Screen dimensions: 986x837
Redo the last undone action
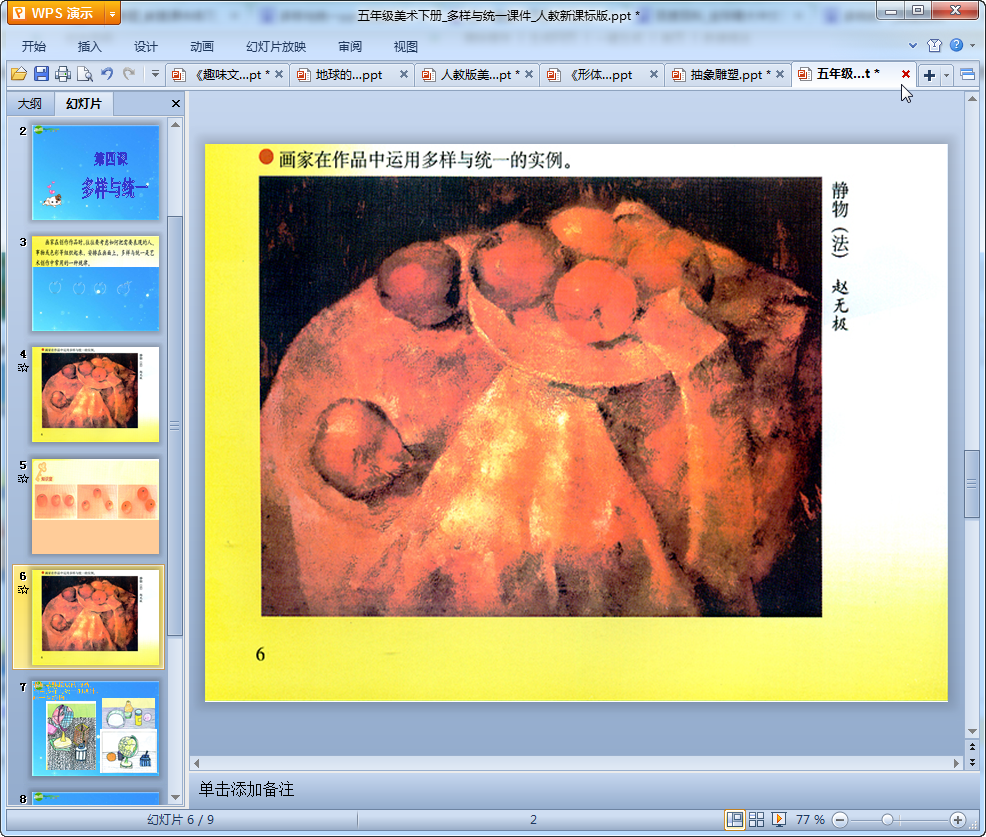pyautogui.click(x=130, y=74)
